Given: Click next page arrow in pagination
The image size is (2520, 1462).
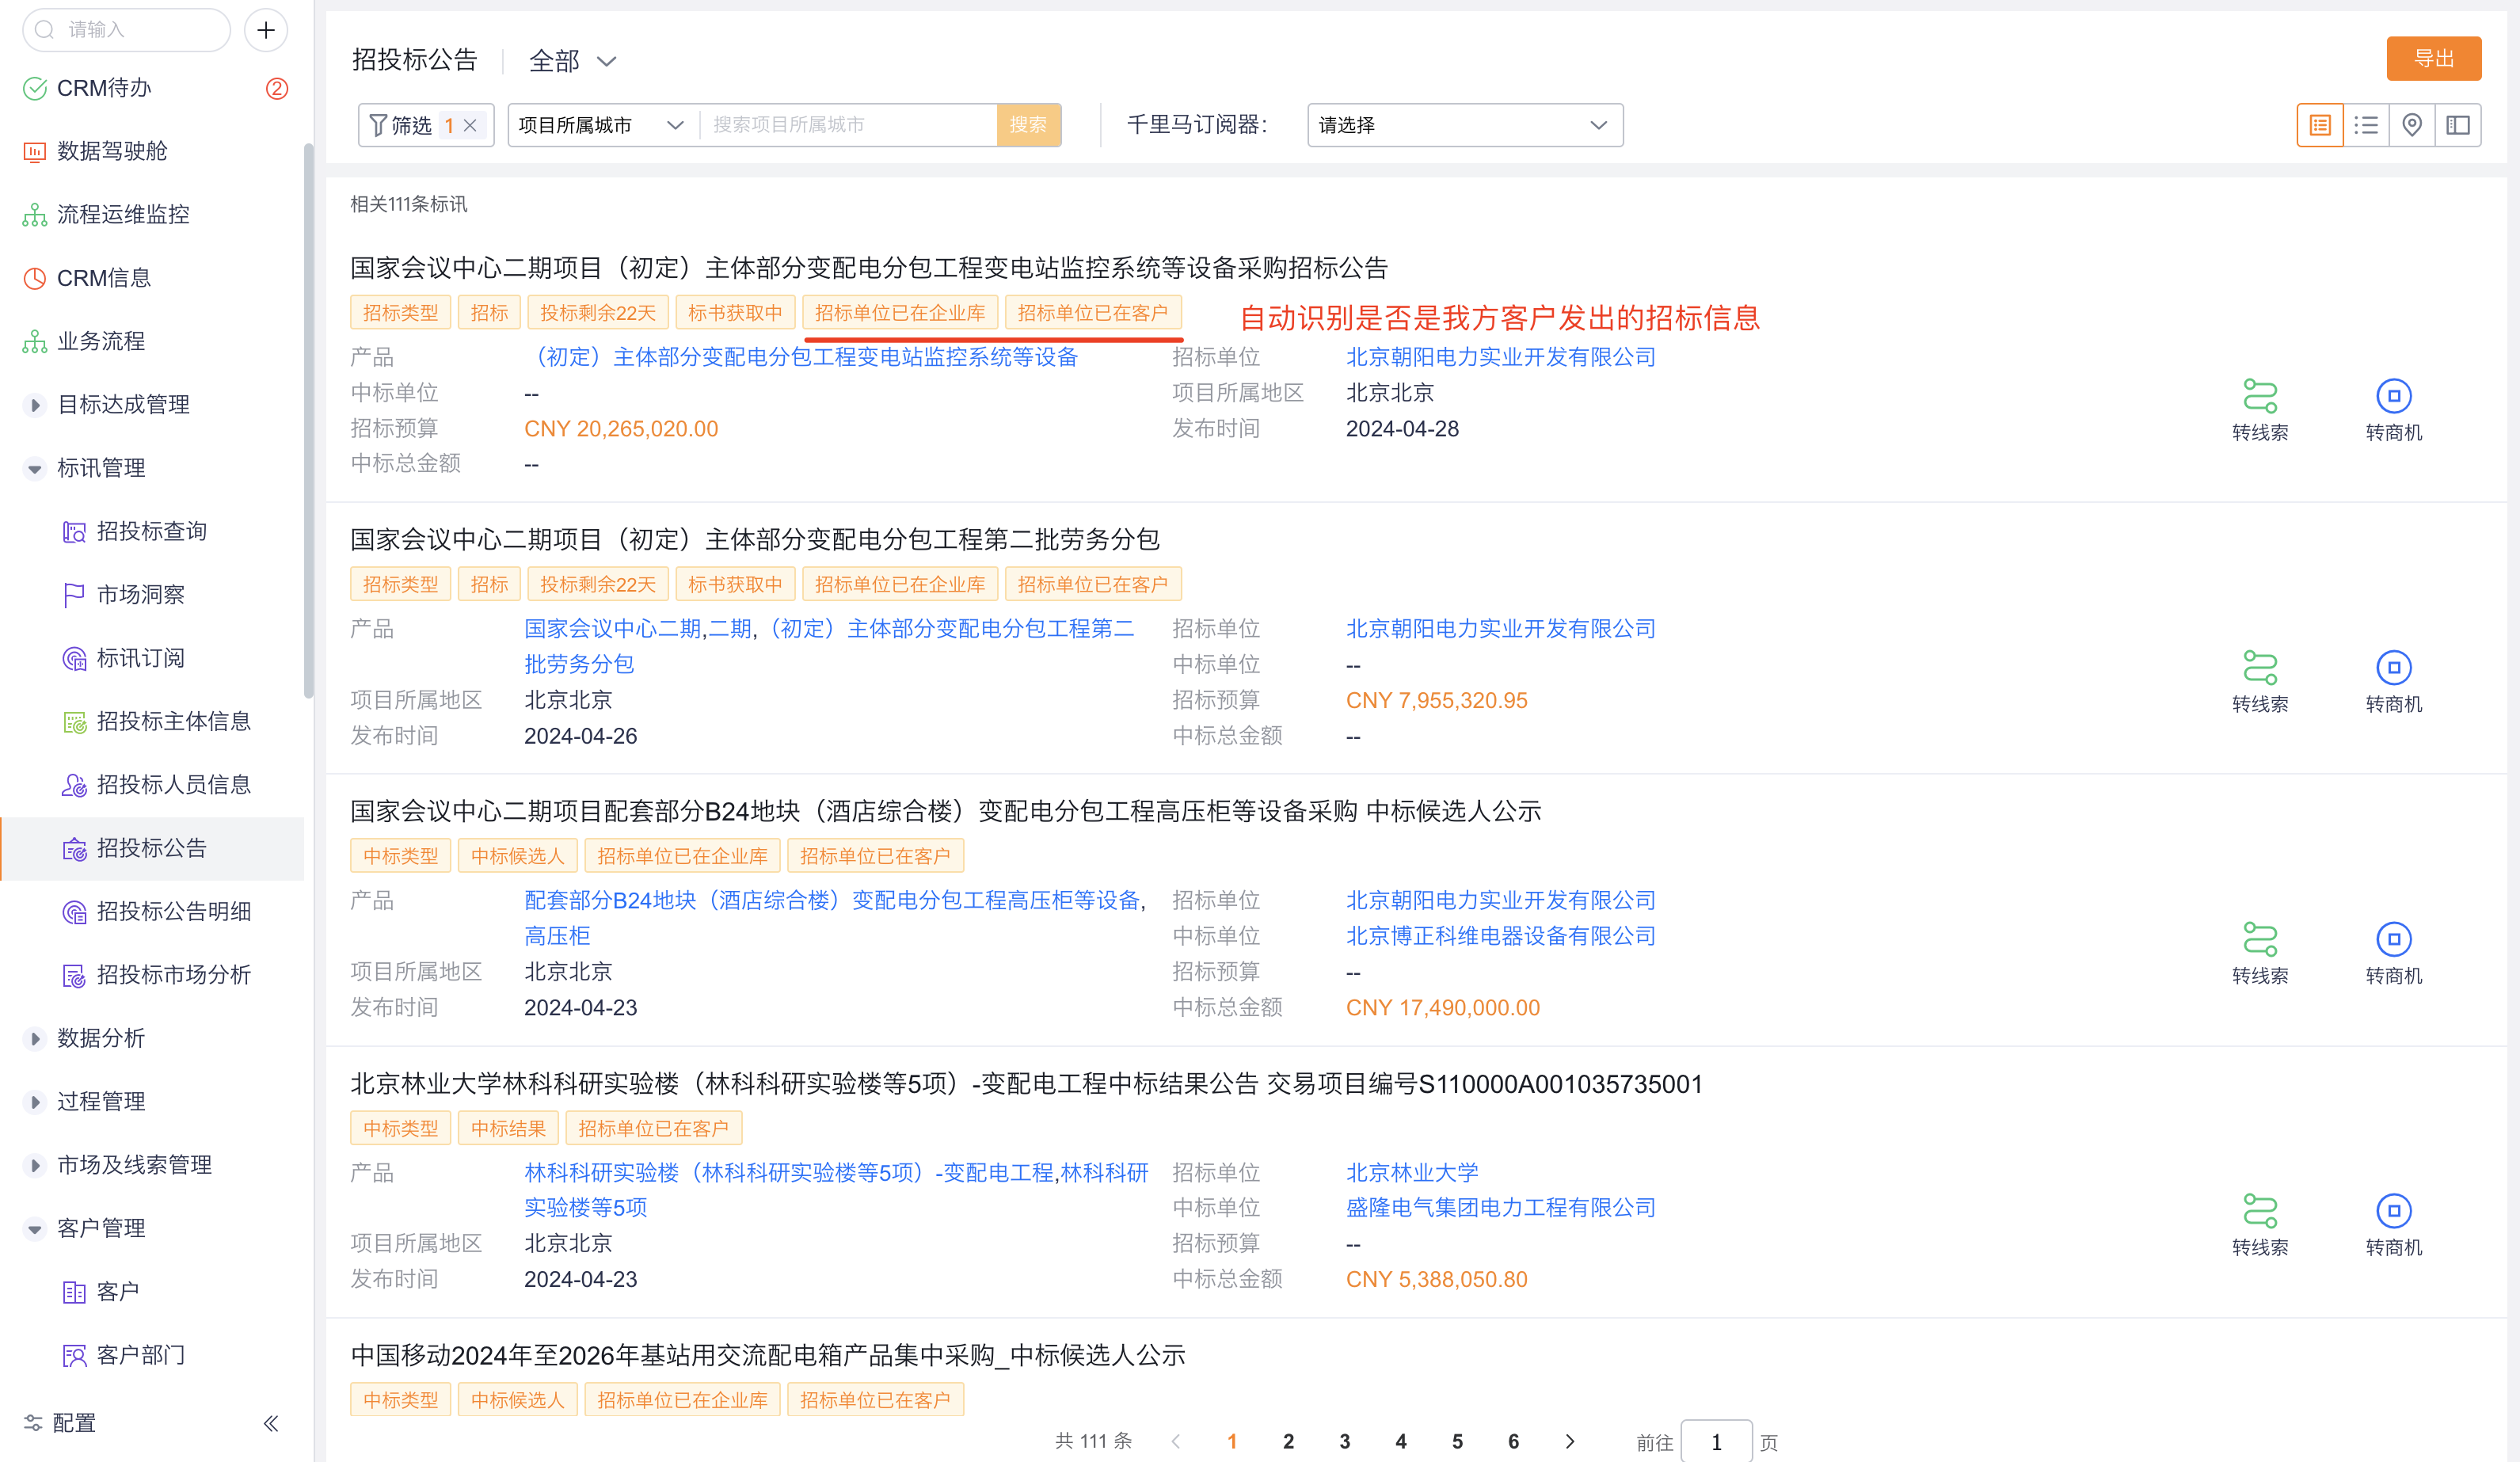Looking at the screenshot, I should coord(1570,1441).
